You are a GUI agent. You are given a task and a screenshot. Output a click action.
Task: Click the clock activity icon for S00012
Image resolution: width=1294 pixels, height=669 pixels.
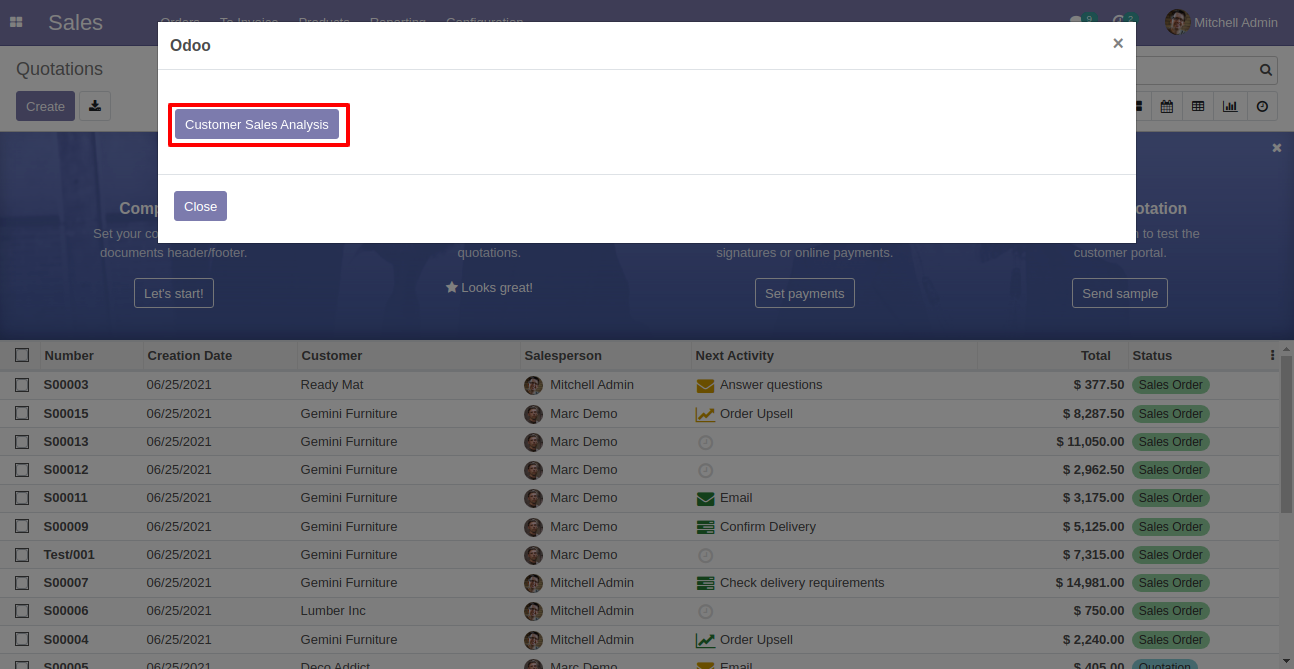click(705, 470)
